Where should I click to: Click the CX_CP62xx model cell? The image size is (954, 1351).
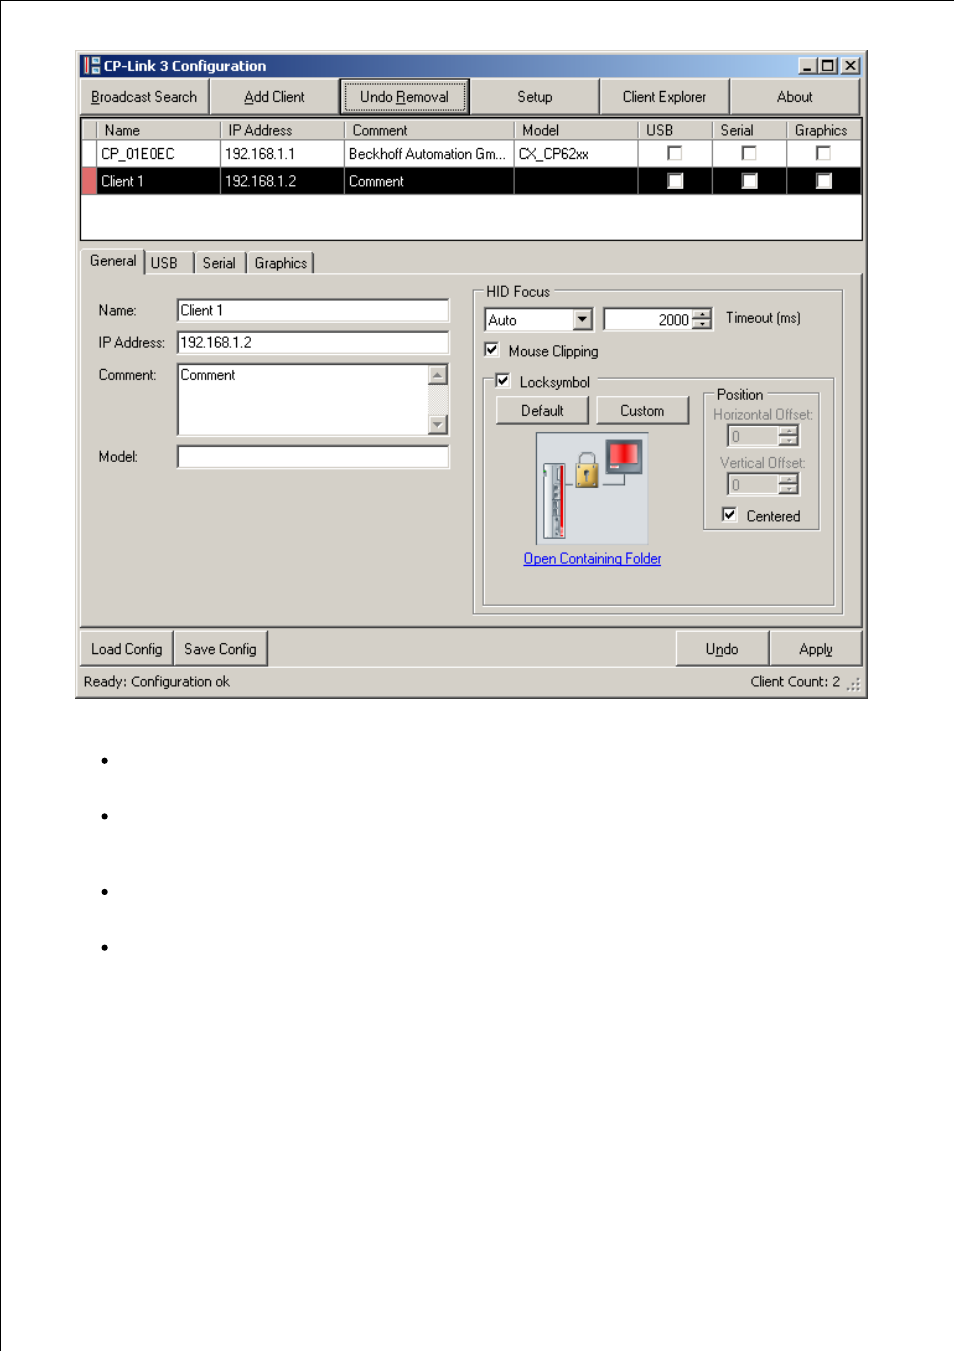(576, 154)
